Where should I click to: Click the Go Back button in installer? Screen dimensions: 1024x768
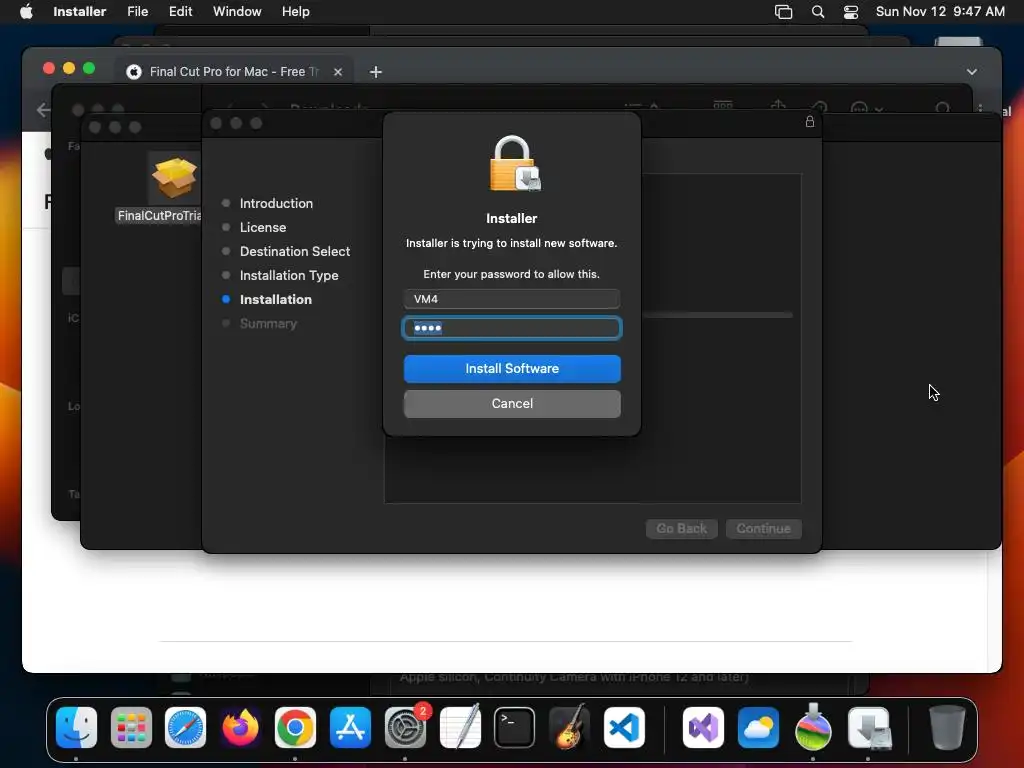(x=682, y=528)
